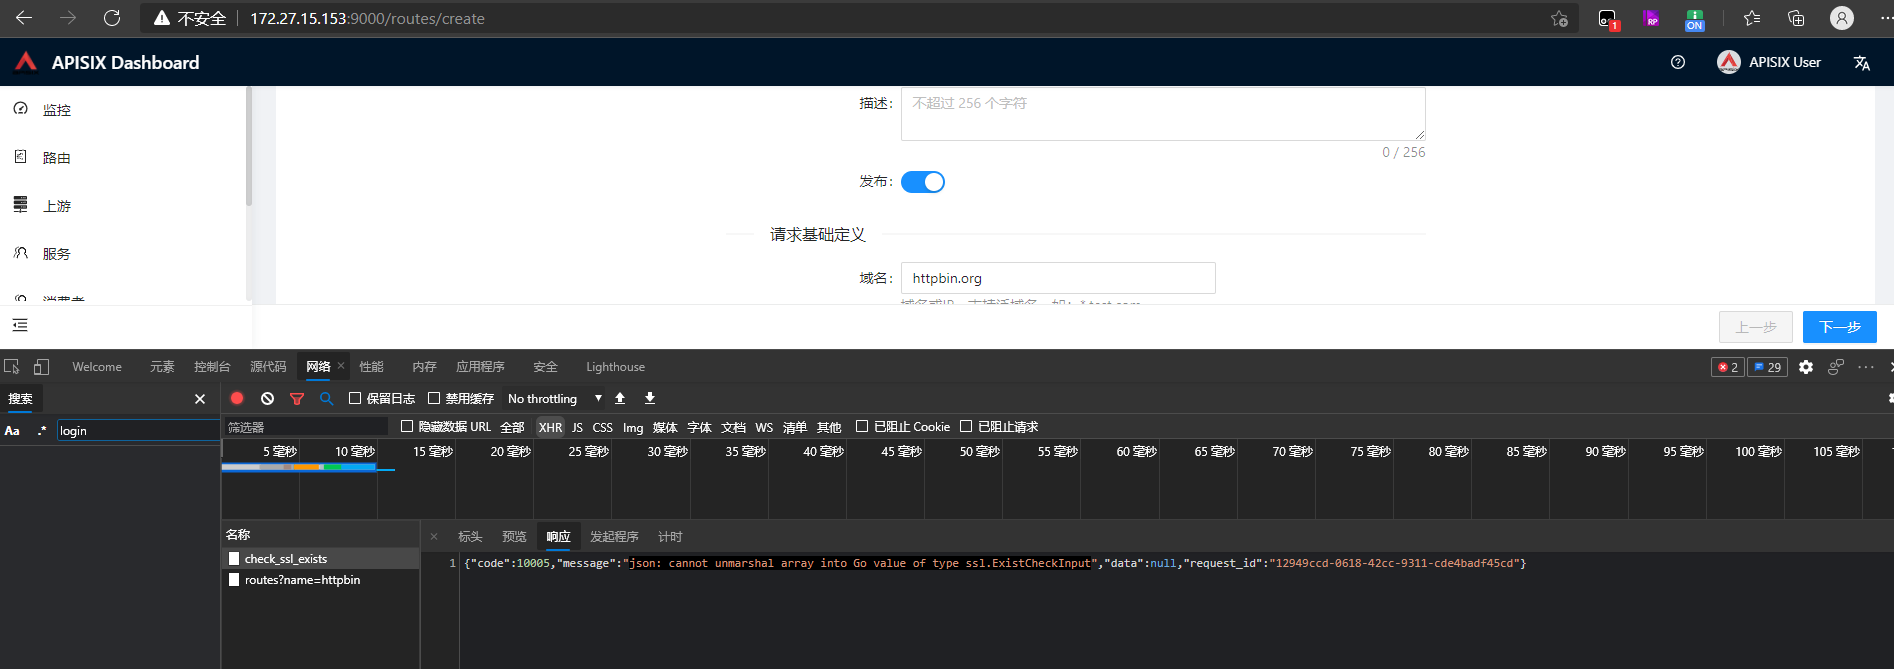Open the browser profile avatar
The height and width of the screenshot is (669, 1894).
click(x=1842, y=18)
